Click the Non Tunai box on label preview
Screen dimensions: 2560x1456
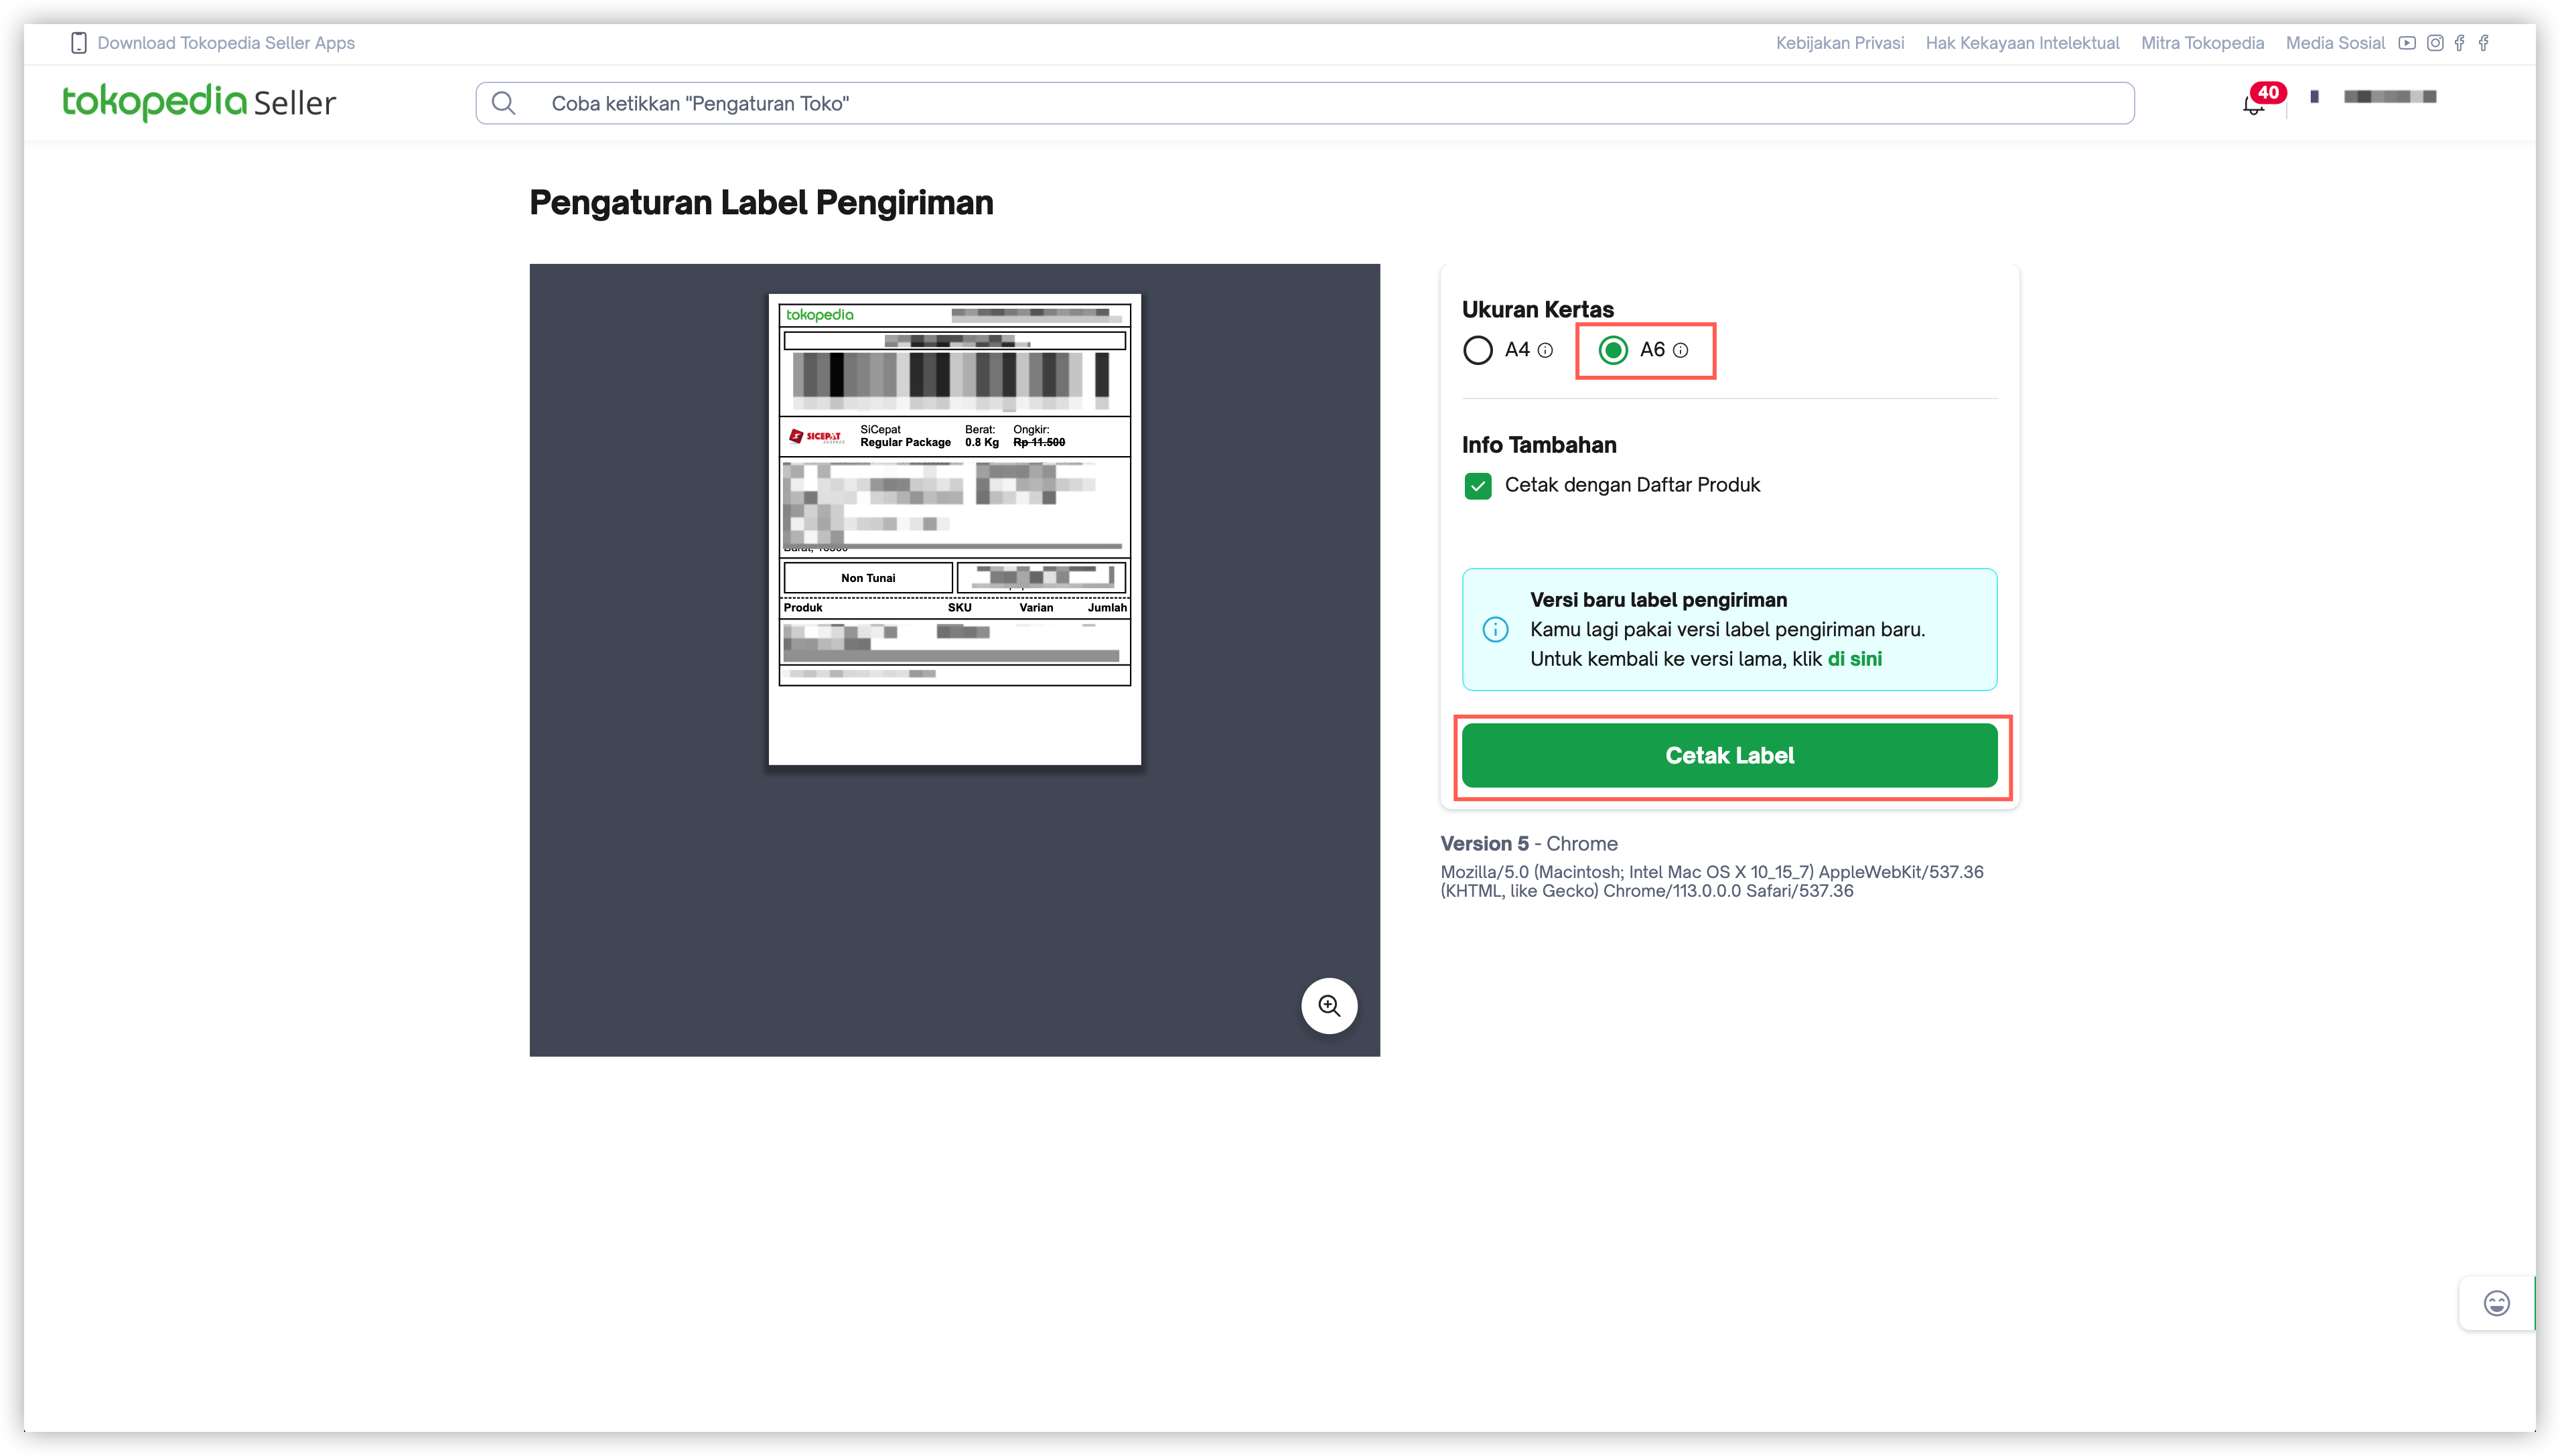[x=867, y=578]
